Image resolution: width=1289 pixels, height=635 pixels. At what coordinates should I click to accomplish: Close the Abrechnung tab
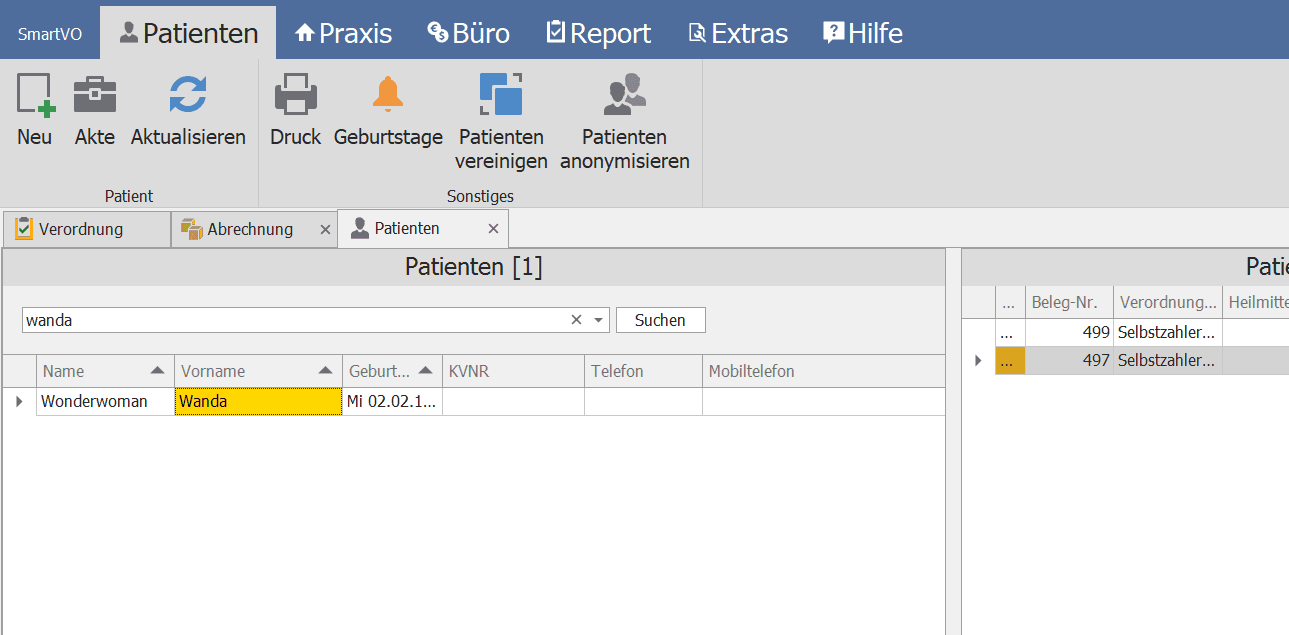point(325,230)
